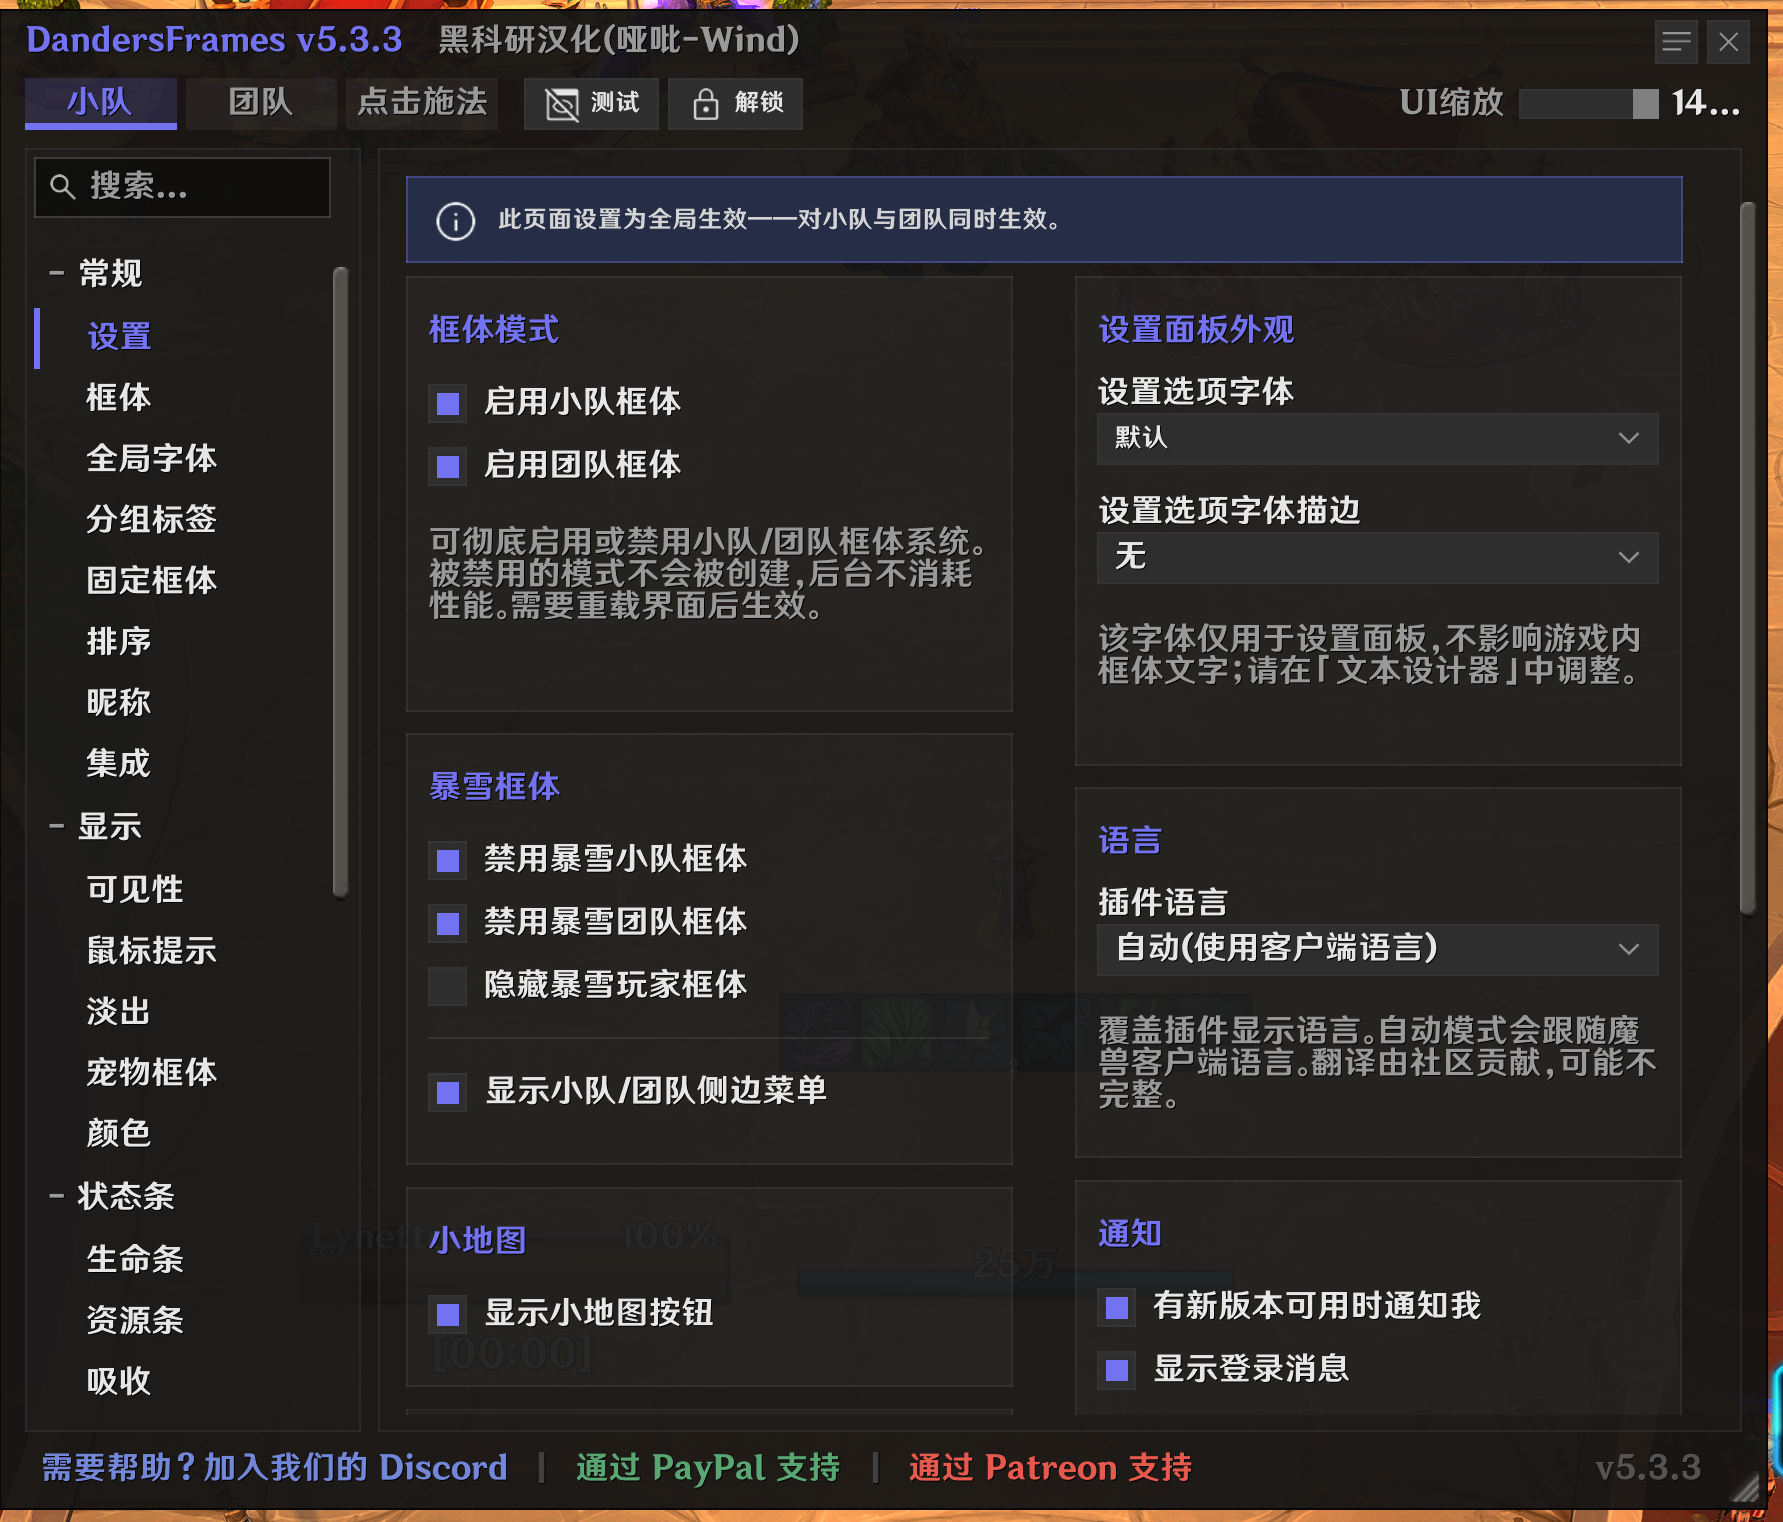1783x1522 pixels.
Task: Toggle the 启用小队框体 checkbox
Action: tap(448, 403)
